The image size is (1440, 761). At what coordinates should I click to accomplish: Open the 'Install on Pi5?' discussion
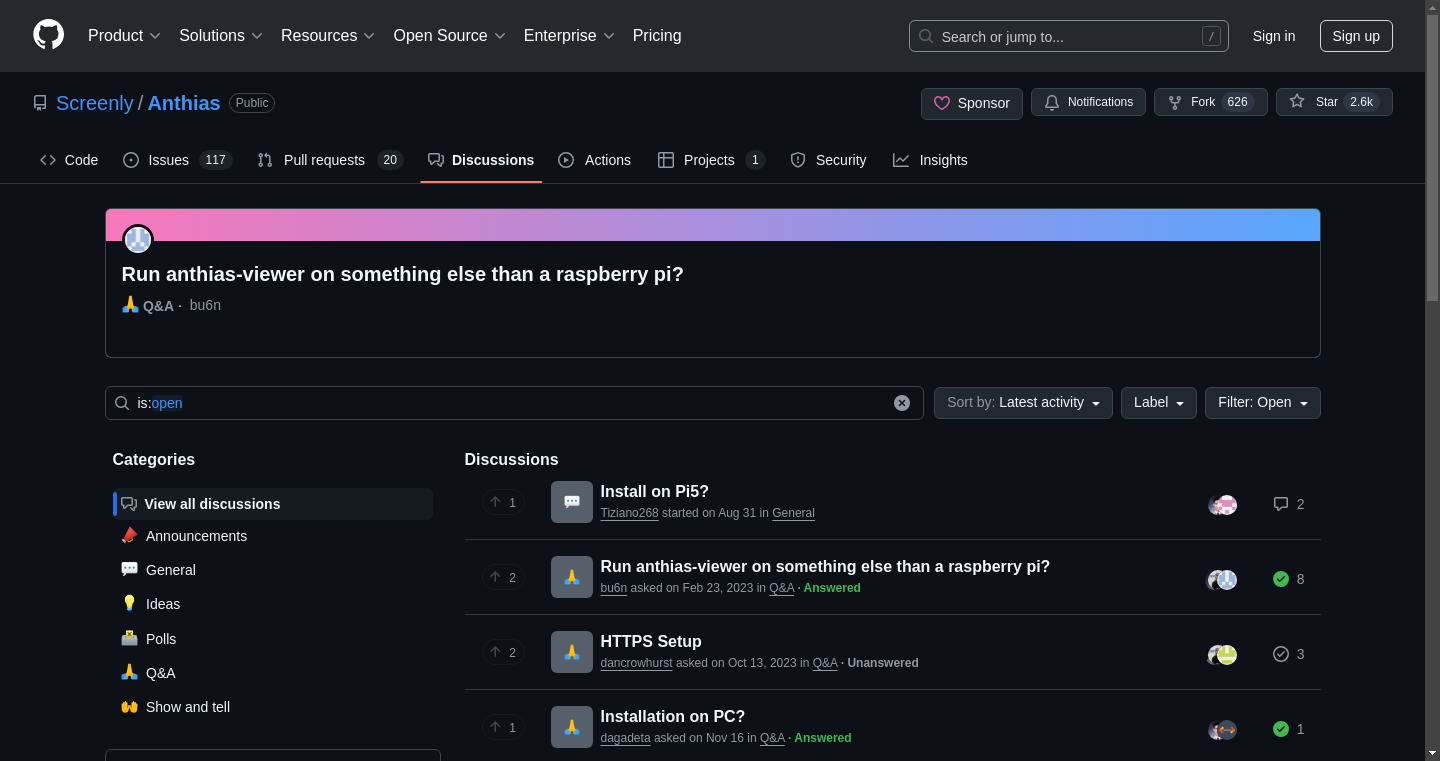[654, 491]
